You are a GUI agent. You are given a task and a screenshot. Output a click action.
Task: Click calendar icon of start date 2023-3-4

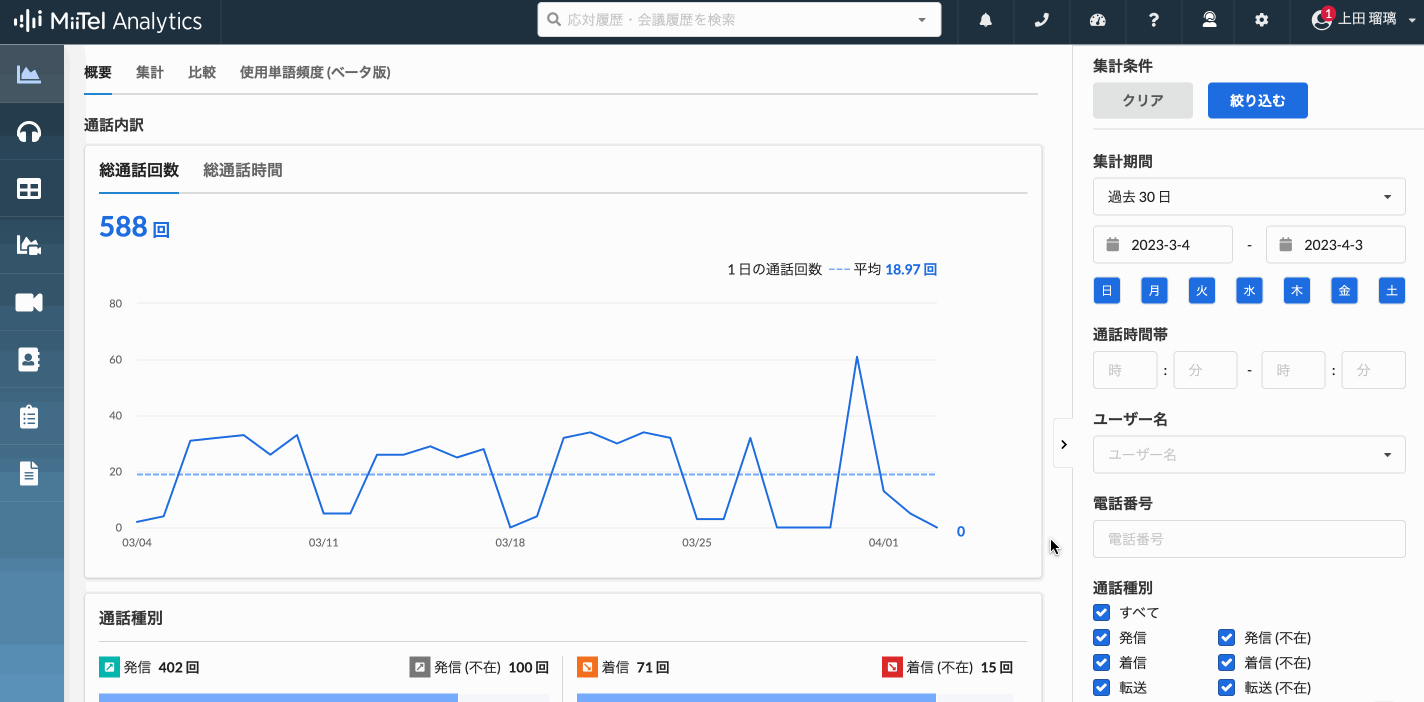tap(1113, 245)
